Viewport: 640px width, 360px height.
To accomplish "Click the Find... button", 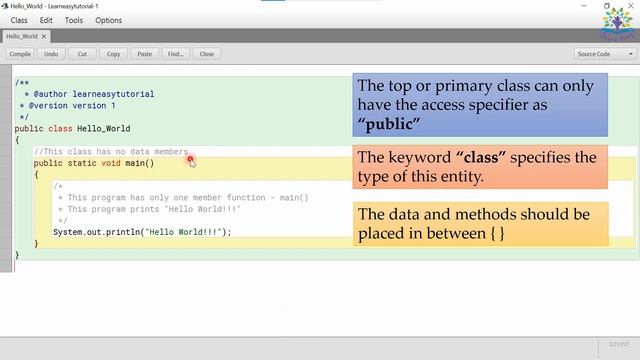I will 176,54.
